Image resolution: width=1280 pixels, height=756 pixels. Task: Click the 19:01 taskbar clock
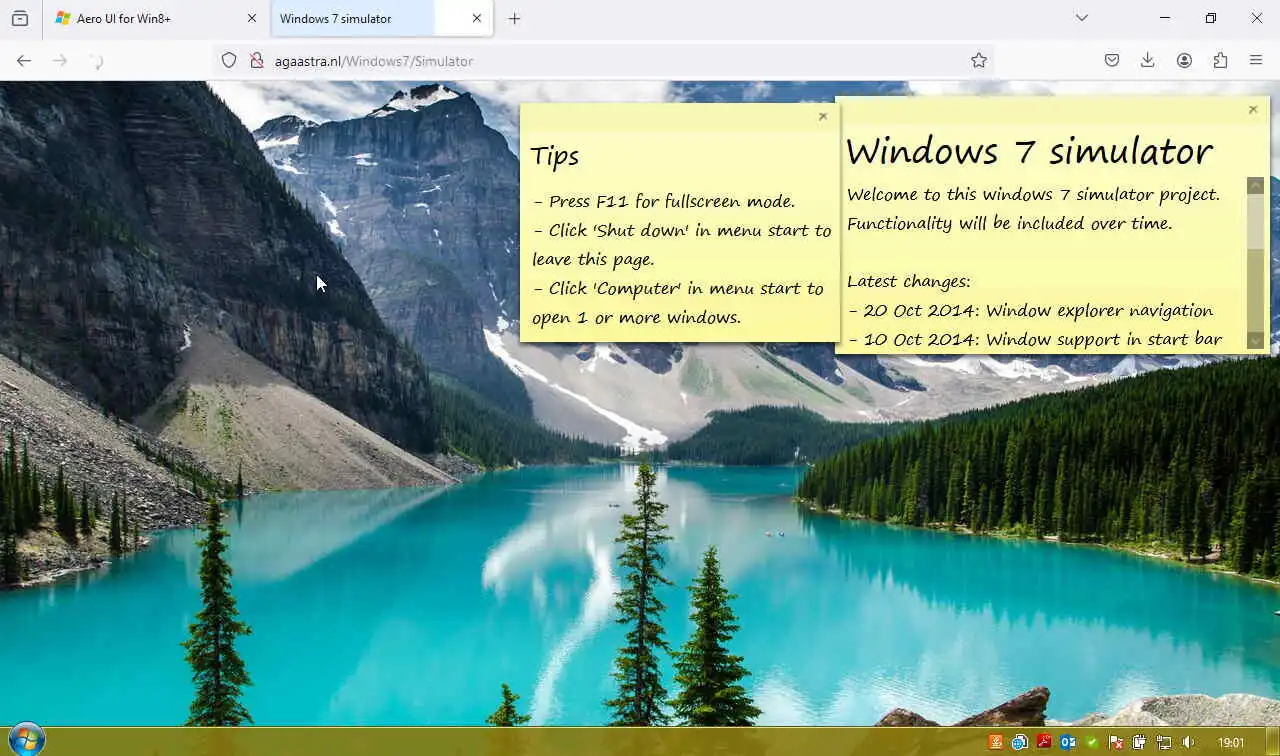tap(1231, 743)
